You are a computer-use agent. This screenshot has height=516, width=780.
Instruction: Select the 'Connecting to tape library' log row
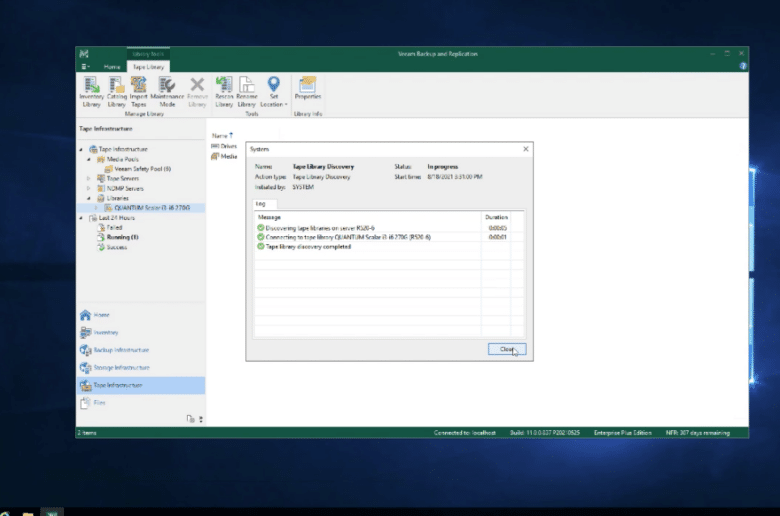[389, 237]
